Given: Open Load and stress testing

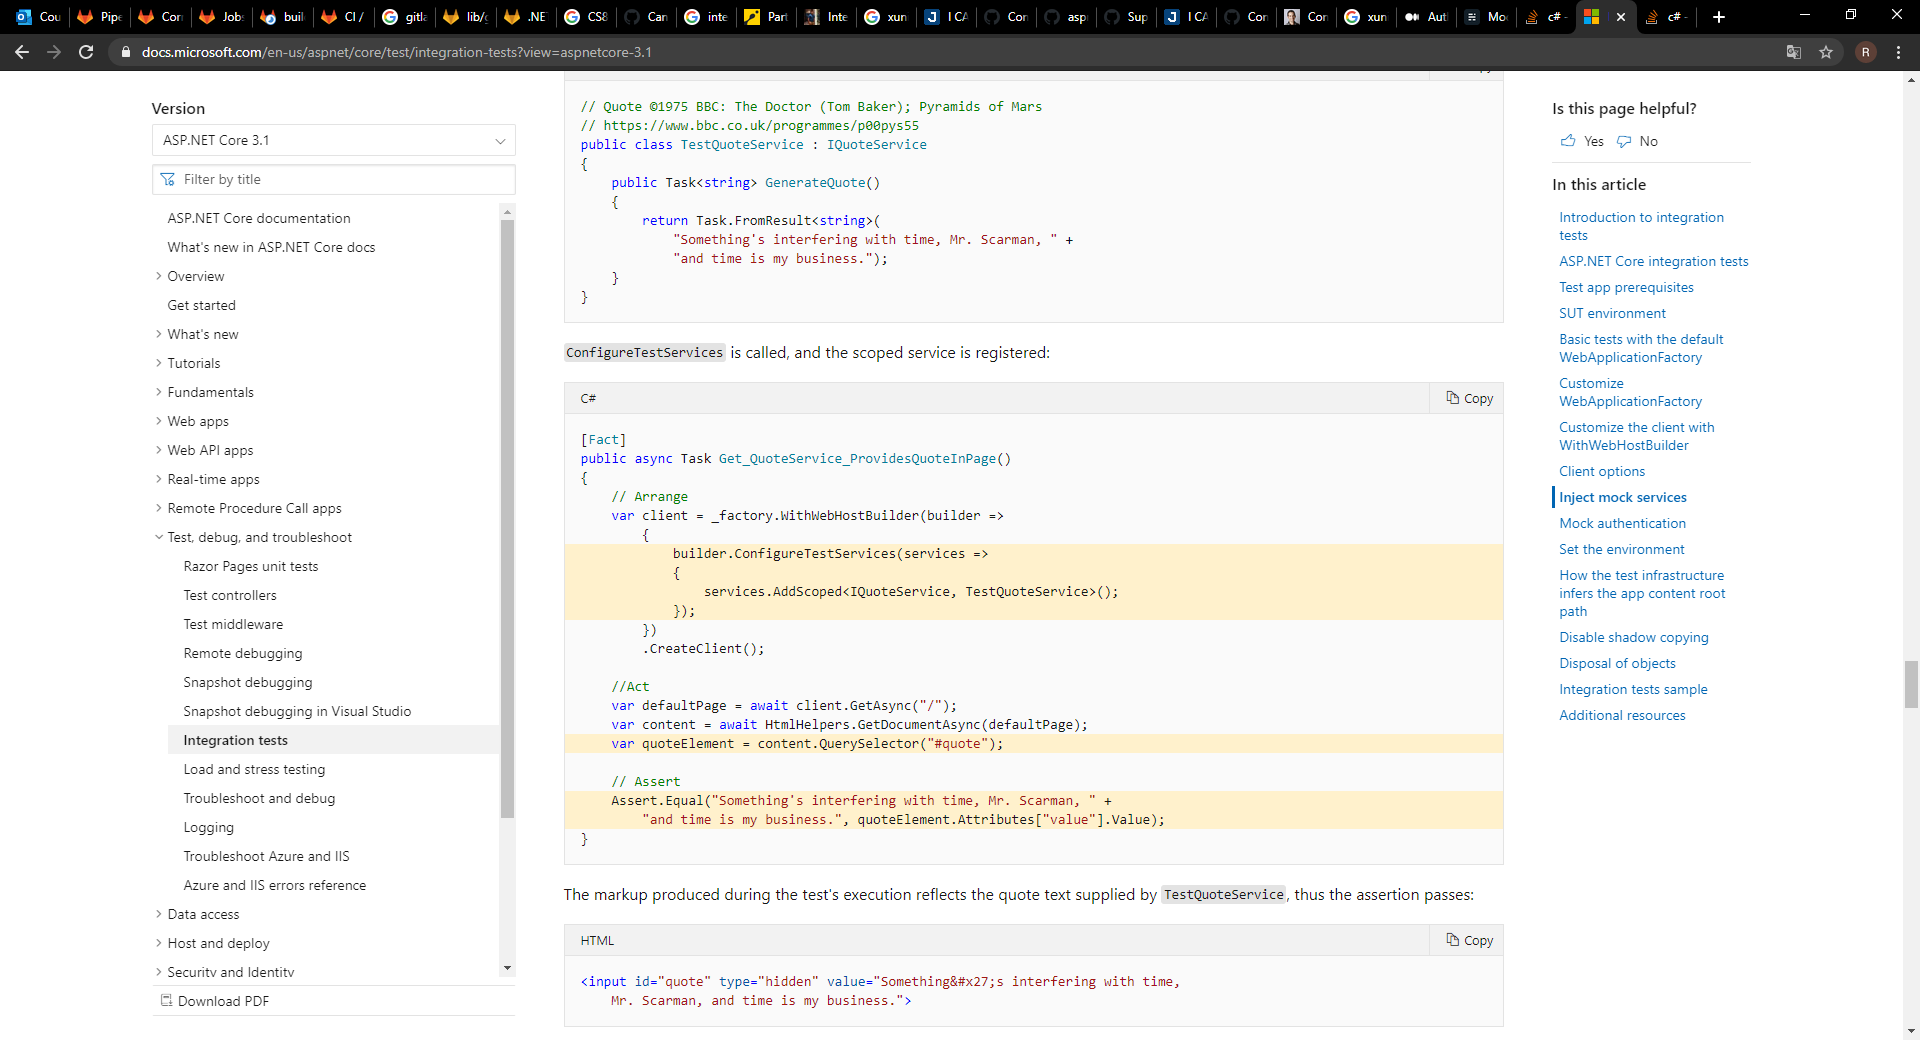Looking at the screenshot, I should click(x=254, y=769).
